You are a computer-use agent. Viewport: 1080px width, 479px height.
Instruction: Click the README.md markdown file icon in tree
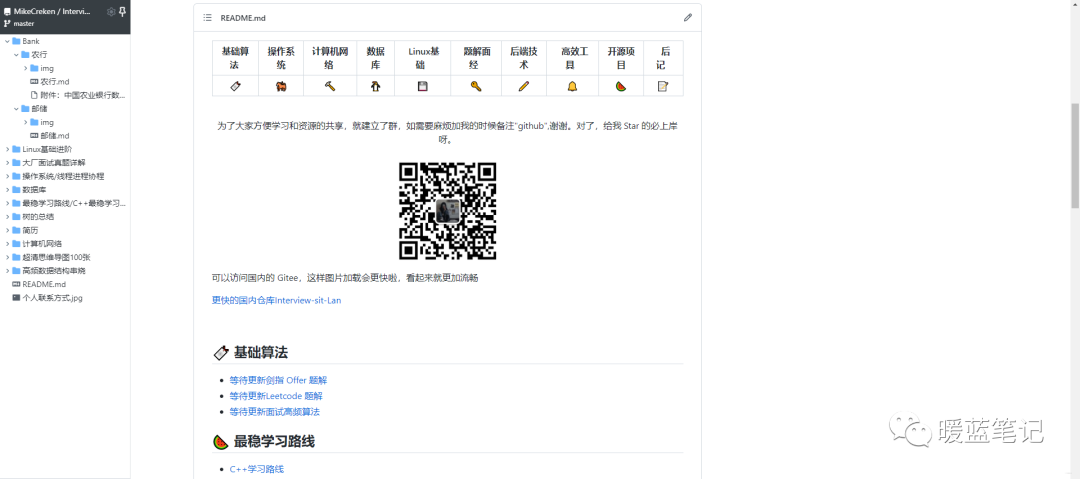[x=16, y=284]
